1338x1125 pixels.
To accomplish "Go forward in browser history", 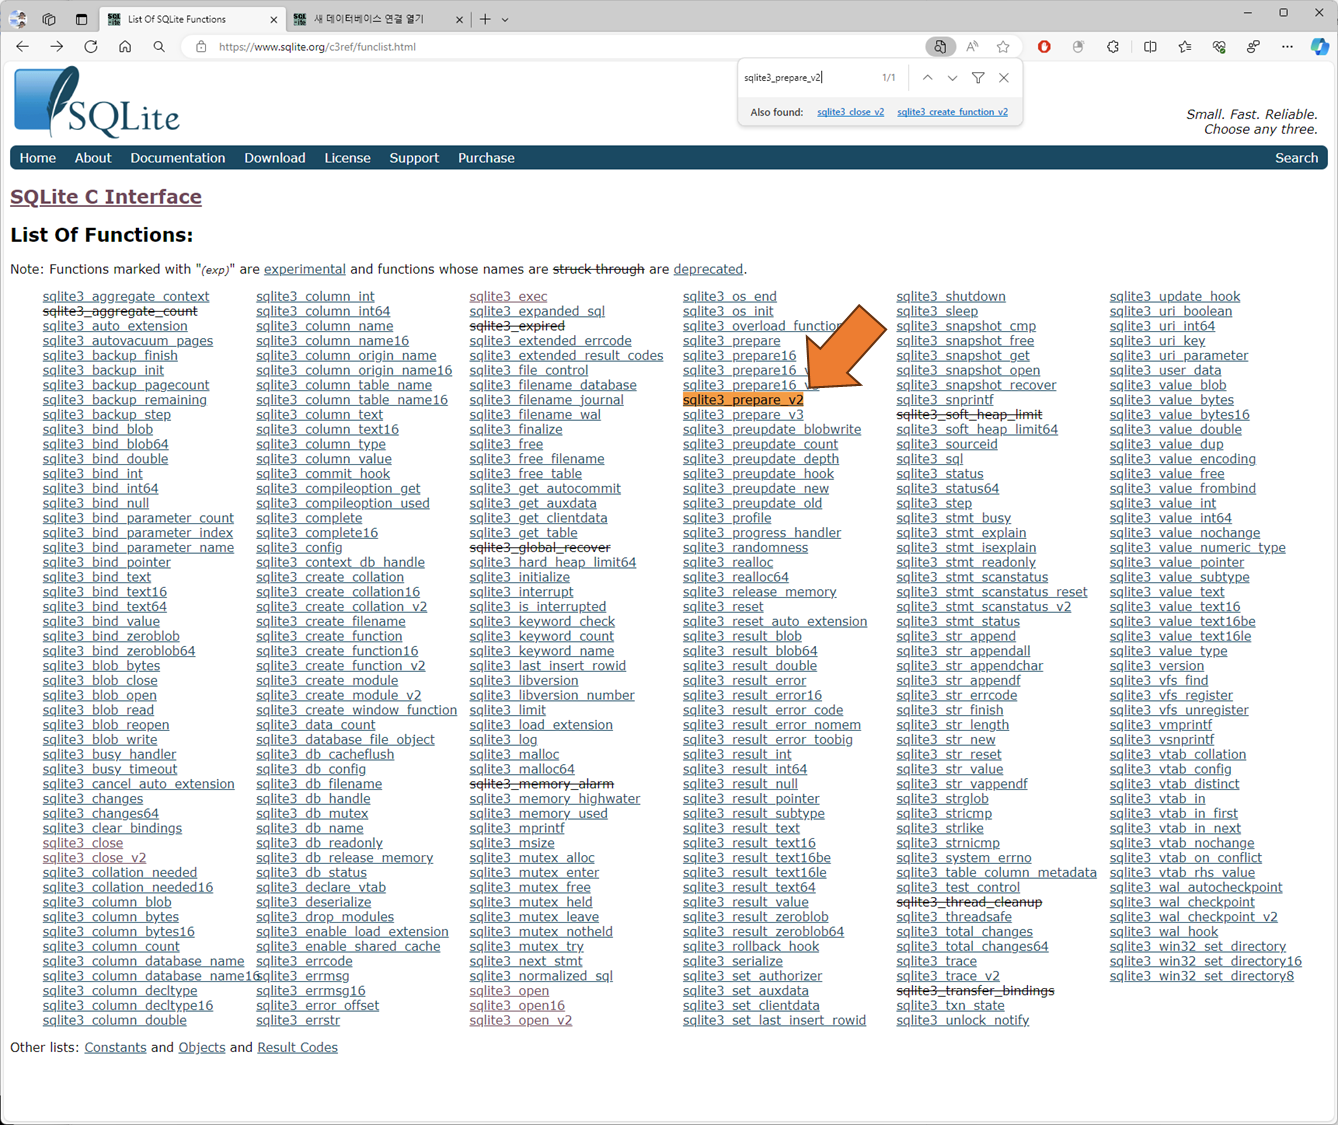I will coord(56,47).
